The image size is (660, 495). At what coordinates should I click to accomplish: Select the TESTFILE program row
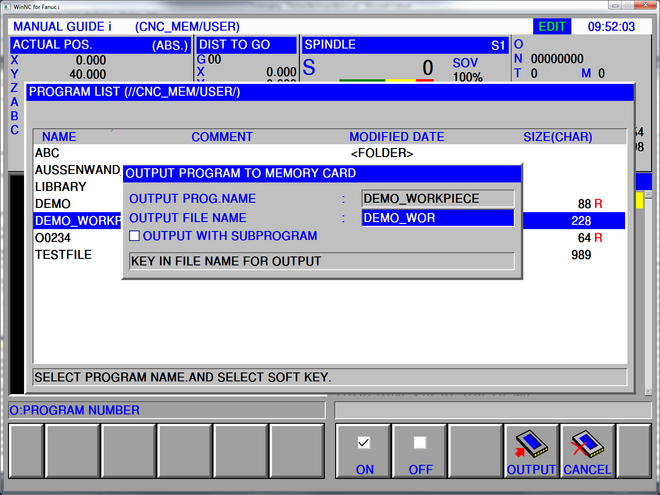63,255
